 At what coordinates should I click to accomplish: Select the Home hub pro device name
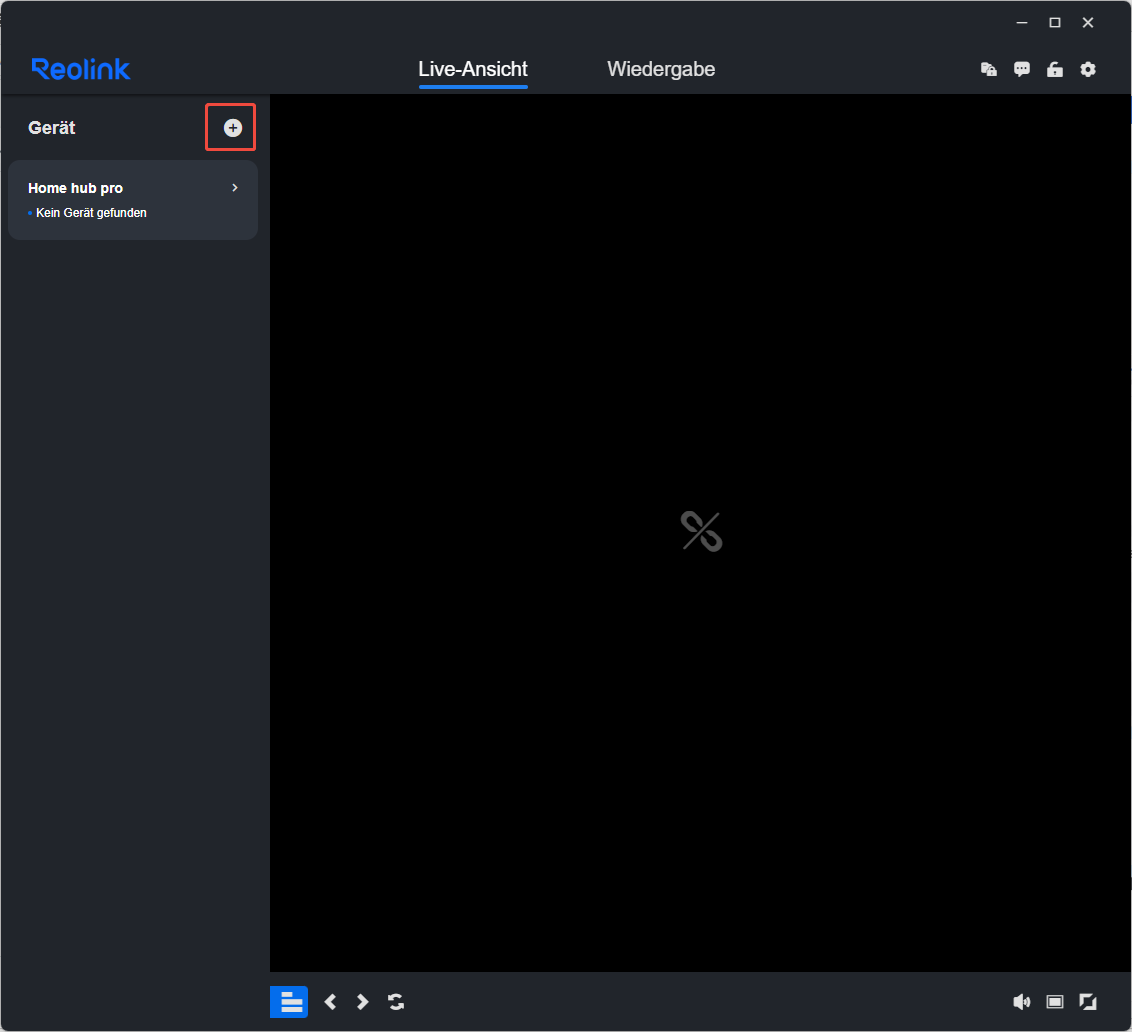tap(75, 188)
